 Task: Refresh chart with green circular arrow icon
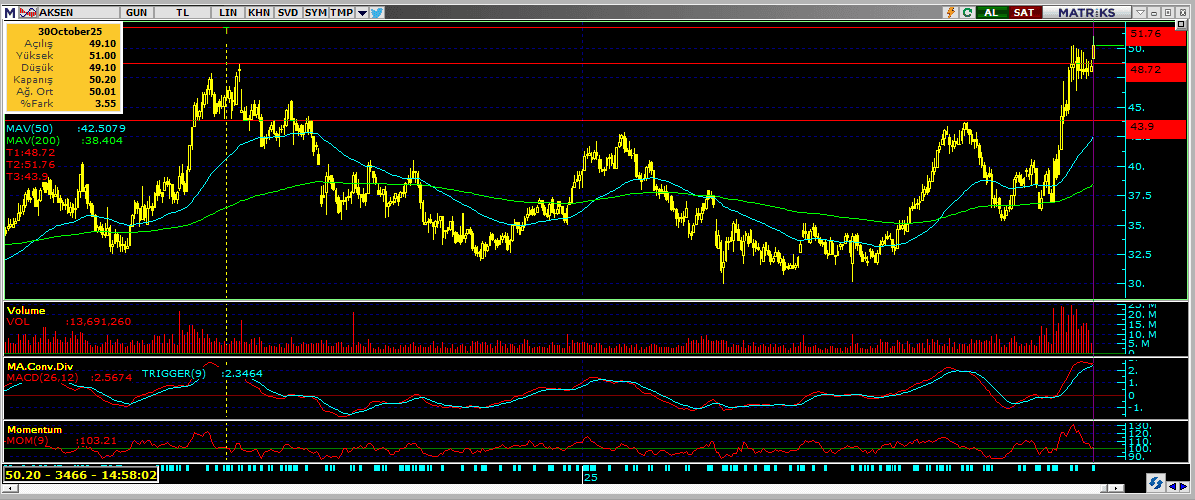pyautogui.click(x=967, y=12)
